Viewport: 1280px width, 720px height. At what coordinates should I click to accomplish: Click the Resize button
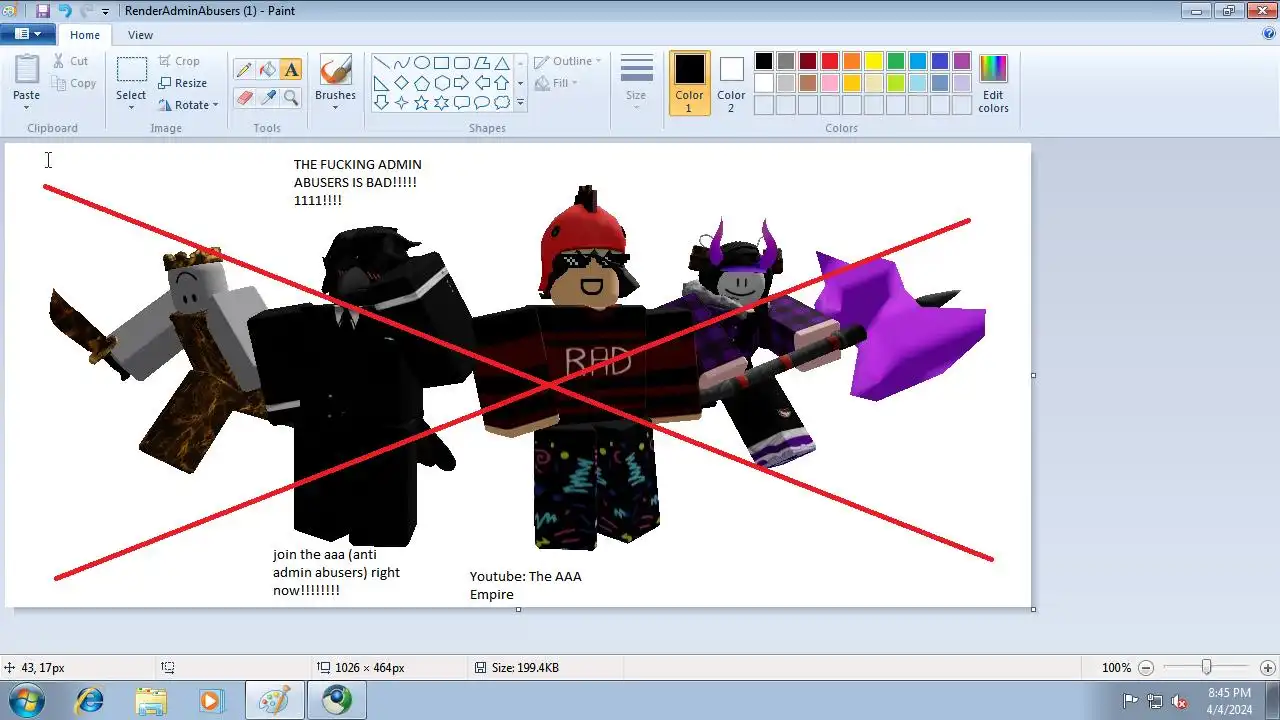[x=182, y=83]
